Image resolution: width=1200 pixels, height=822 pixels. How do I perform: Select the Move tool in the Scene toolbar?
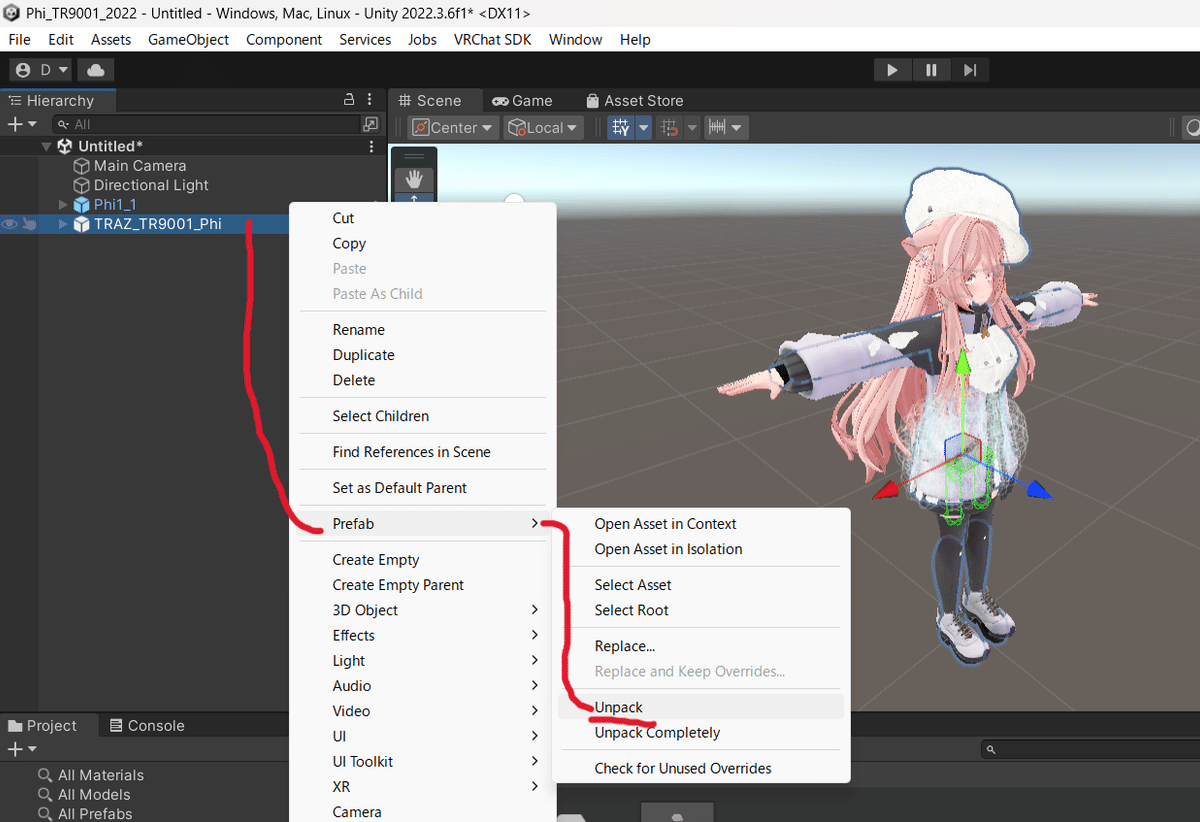tap(414, 198)
